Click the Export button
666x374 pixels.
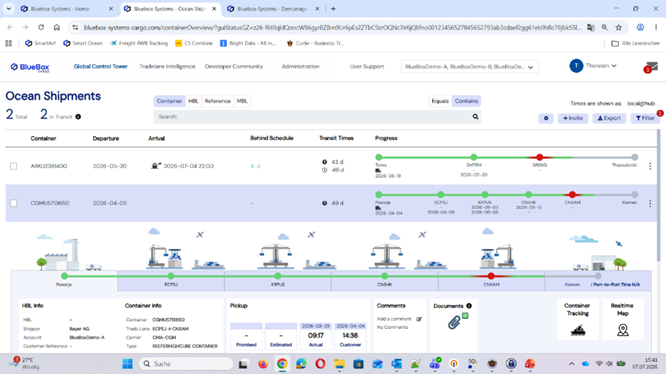pos(609,118)
